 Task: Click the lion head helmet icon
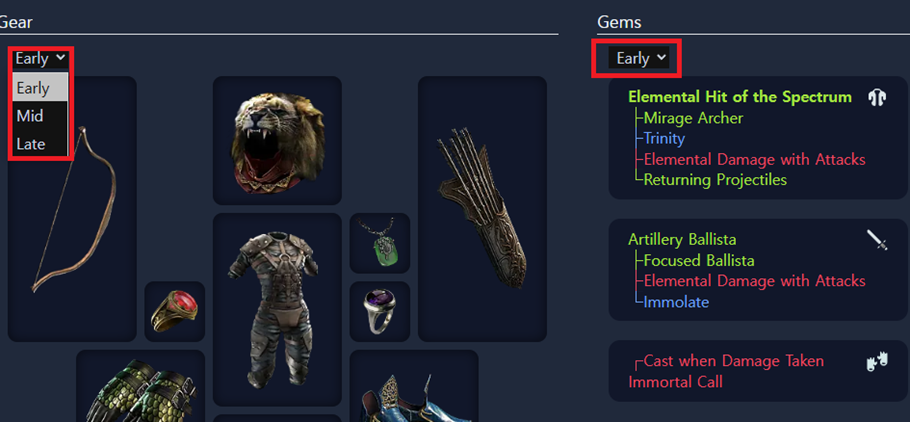coord(277,141)
